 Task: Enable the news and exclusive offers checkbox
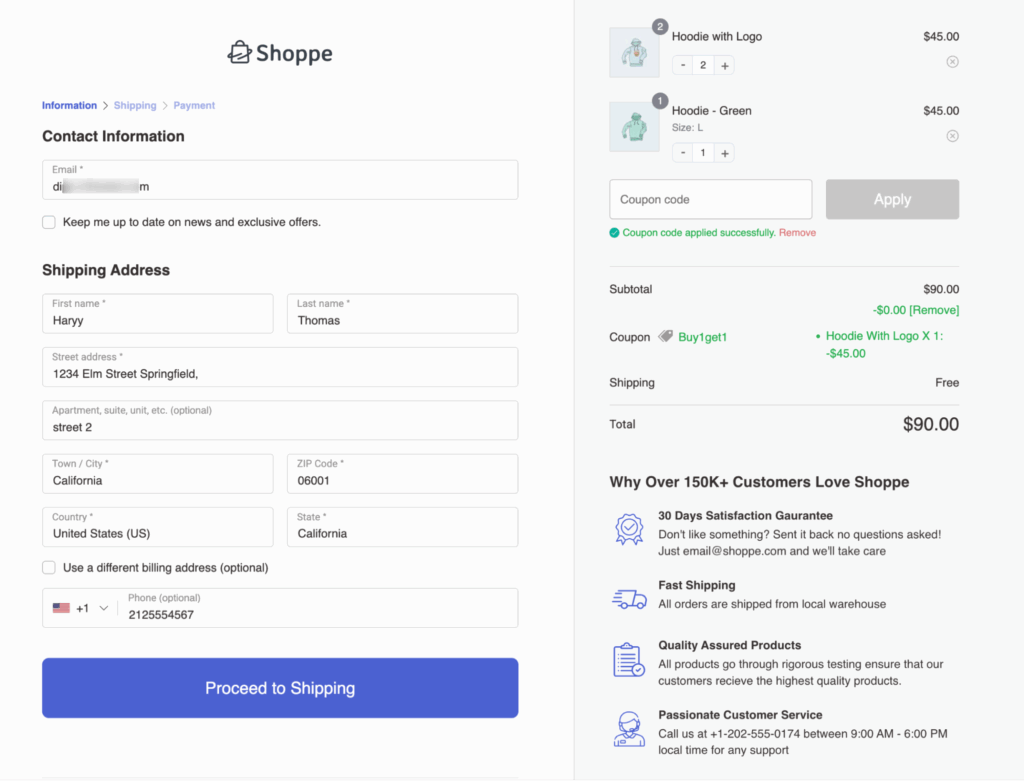tap(48, 222)
